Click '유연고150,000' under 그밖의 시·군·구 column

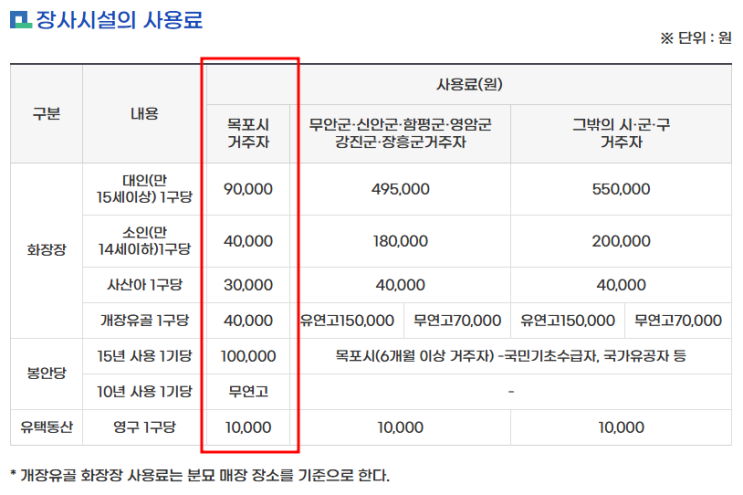point(568,321)
